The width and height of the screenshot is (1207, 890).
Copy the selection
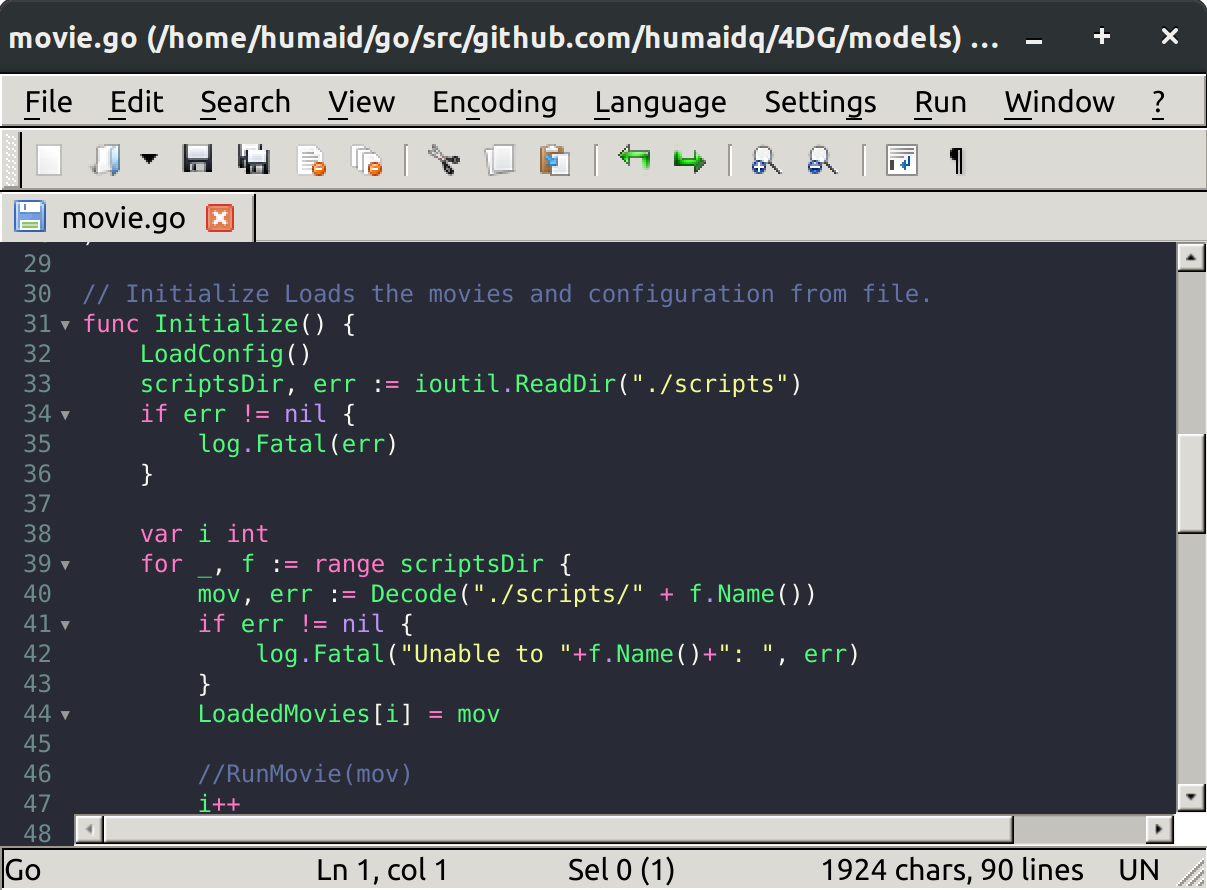[500, 160]
